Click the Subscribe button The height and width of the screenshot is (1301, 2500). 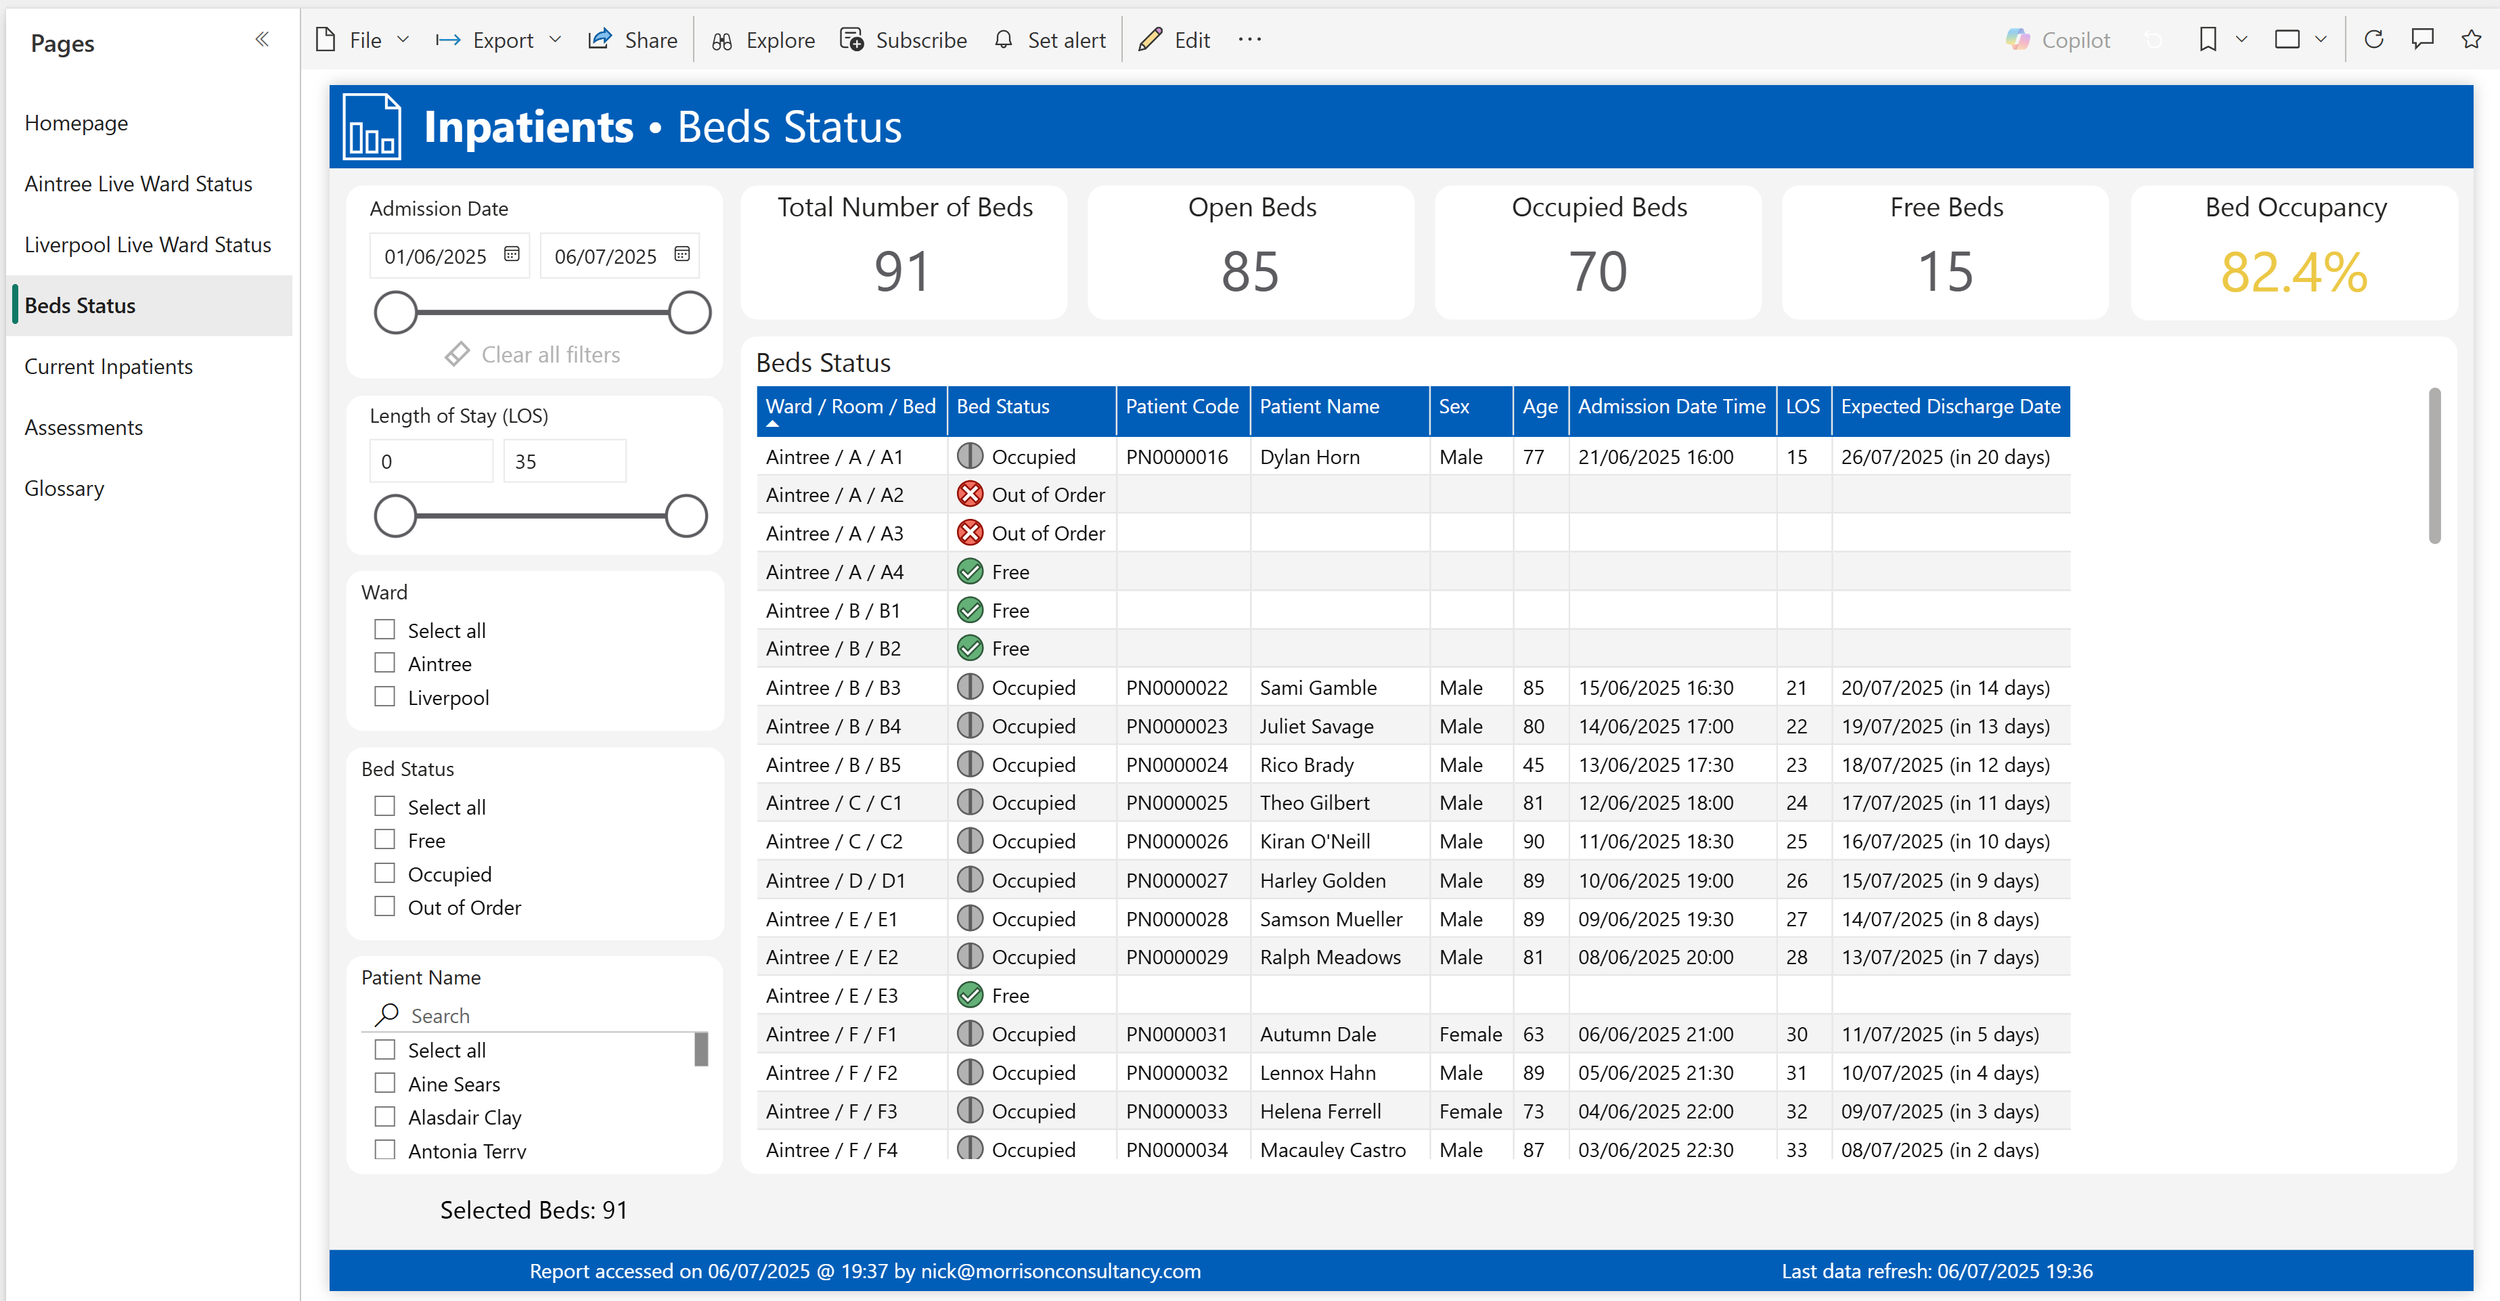coord(904,40)
